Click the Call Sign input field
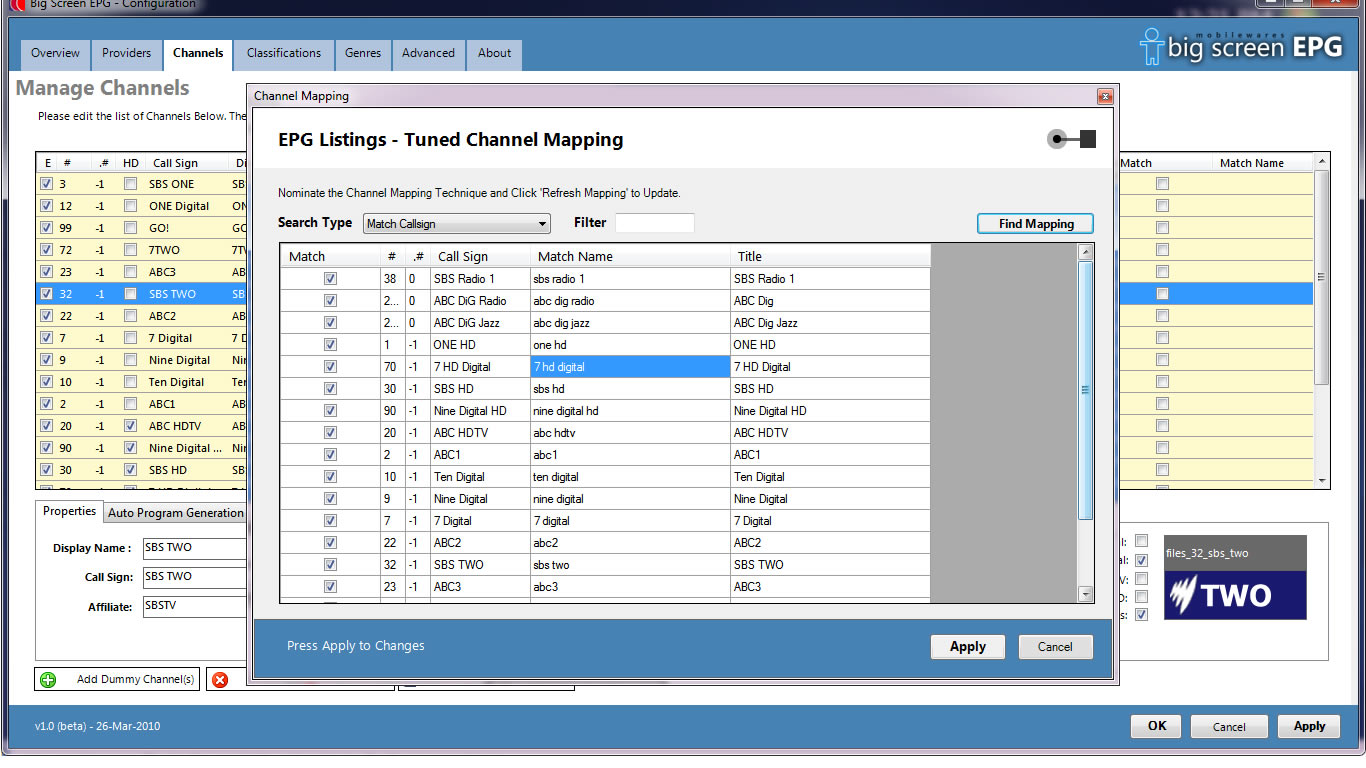The width and height of the screenshot is (1366, 768). tap(195, 577)
